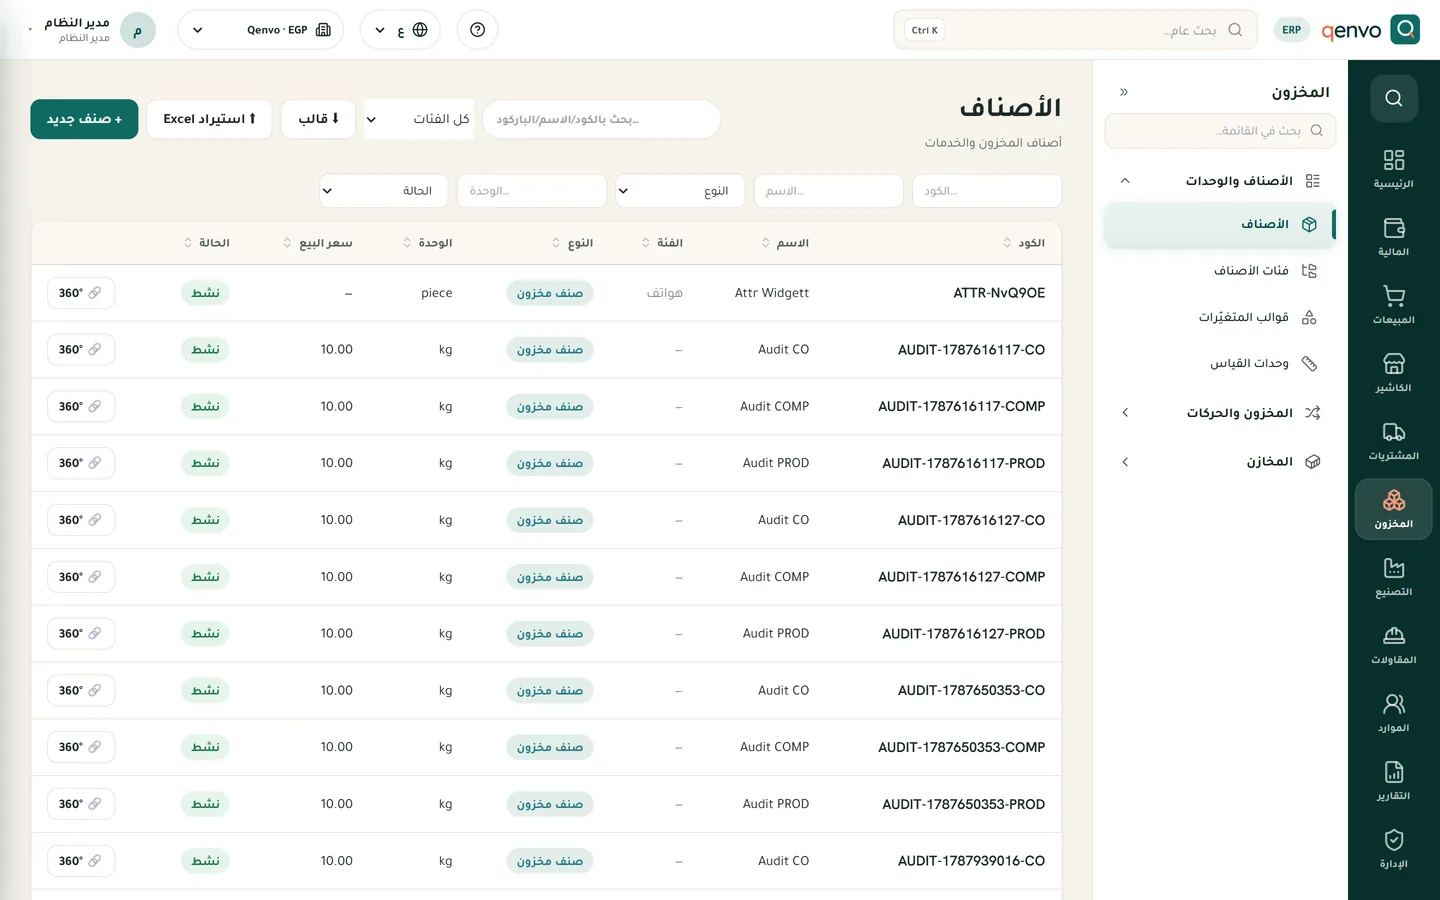The width and height of the screenshot is (1440, 900).
Task: Open the Manufacturing (التصنيع) module icon
Action: 1393,577
